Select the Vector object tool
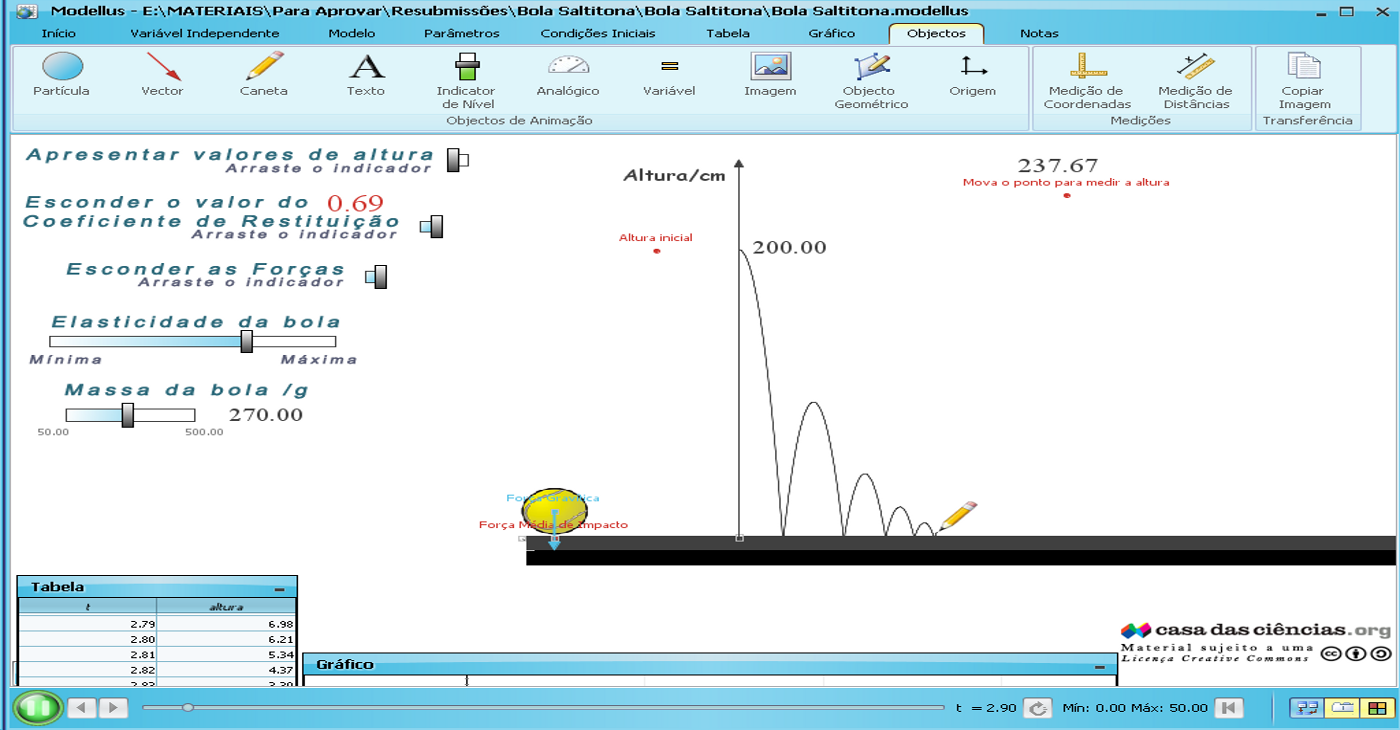Screen dimensions: 1400x730 (162, 76)
